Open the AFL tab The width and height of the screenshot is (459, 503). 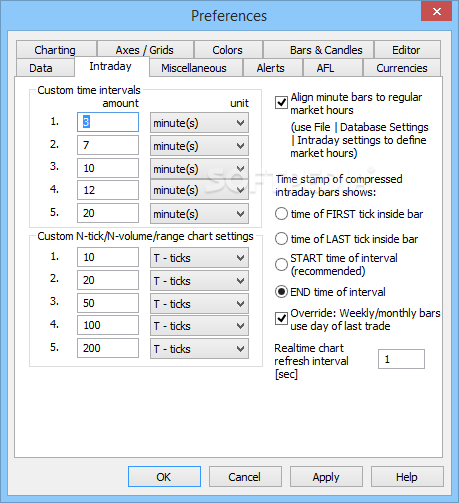[332, 68]
